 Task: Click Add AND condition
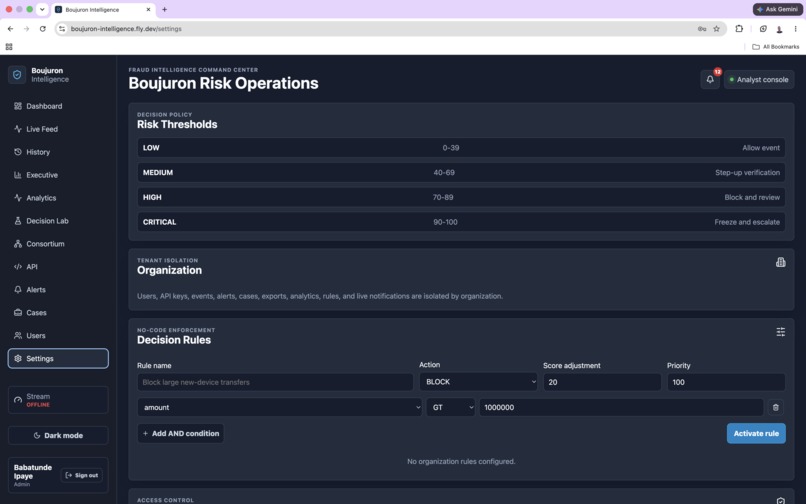[180, 434]
